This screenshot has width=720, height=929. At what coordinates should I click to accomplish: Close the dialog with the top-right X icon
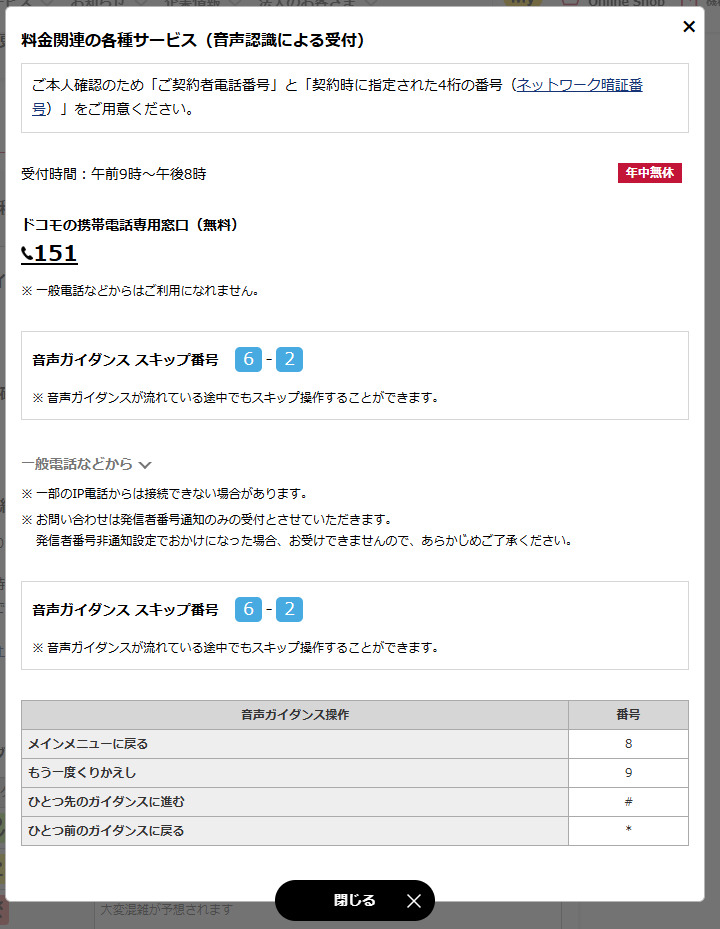[689, 27]
